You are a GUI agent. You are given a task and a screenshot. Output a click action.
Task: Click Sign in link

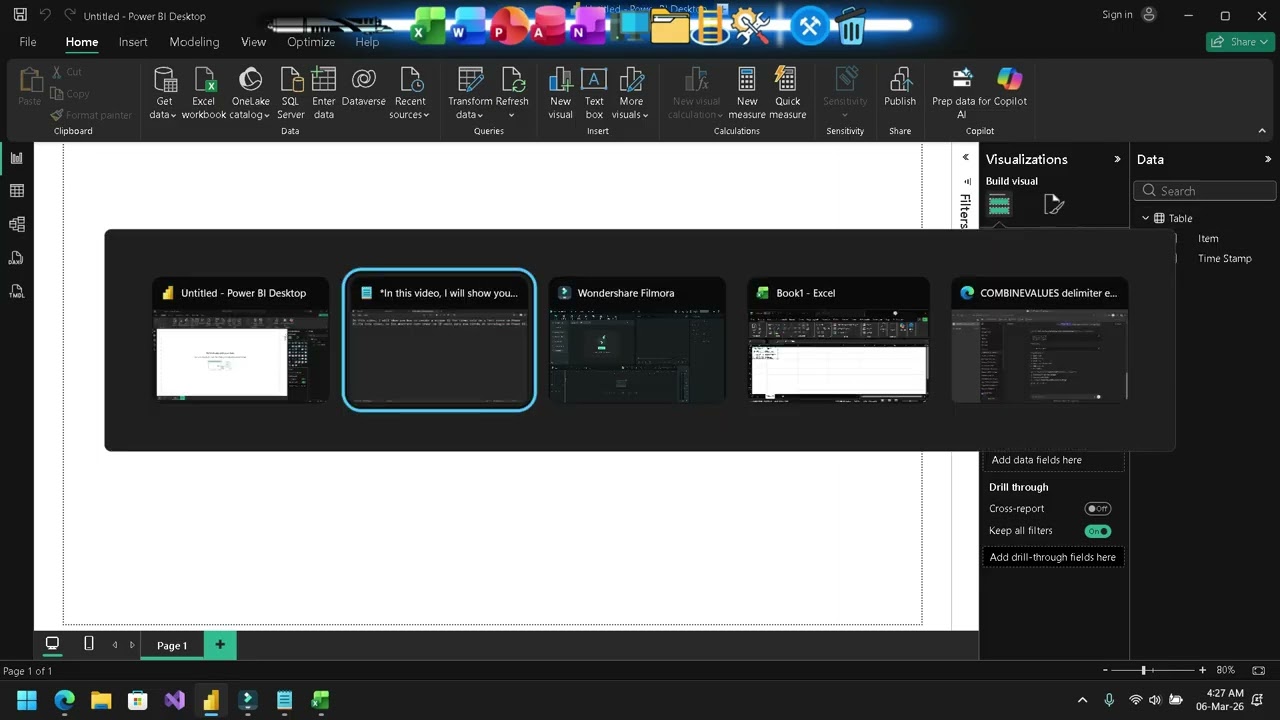tap(1117, 15)
